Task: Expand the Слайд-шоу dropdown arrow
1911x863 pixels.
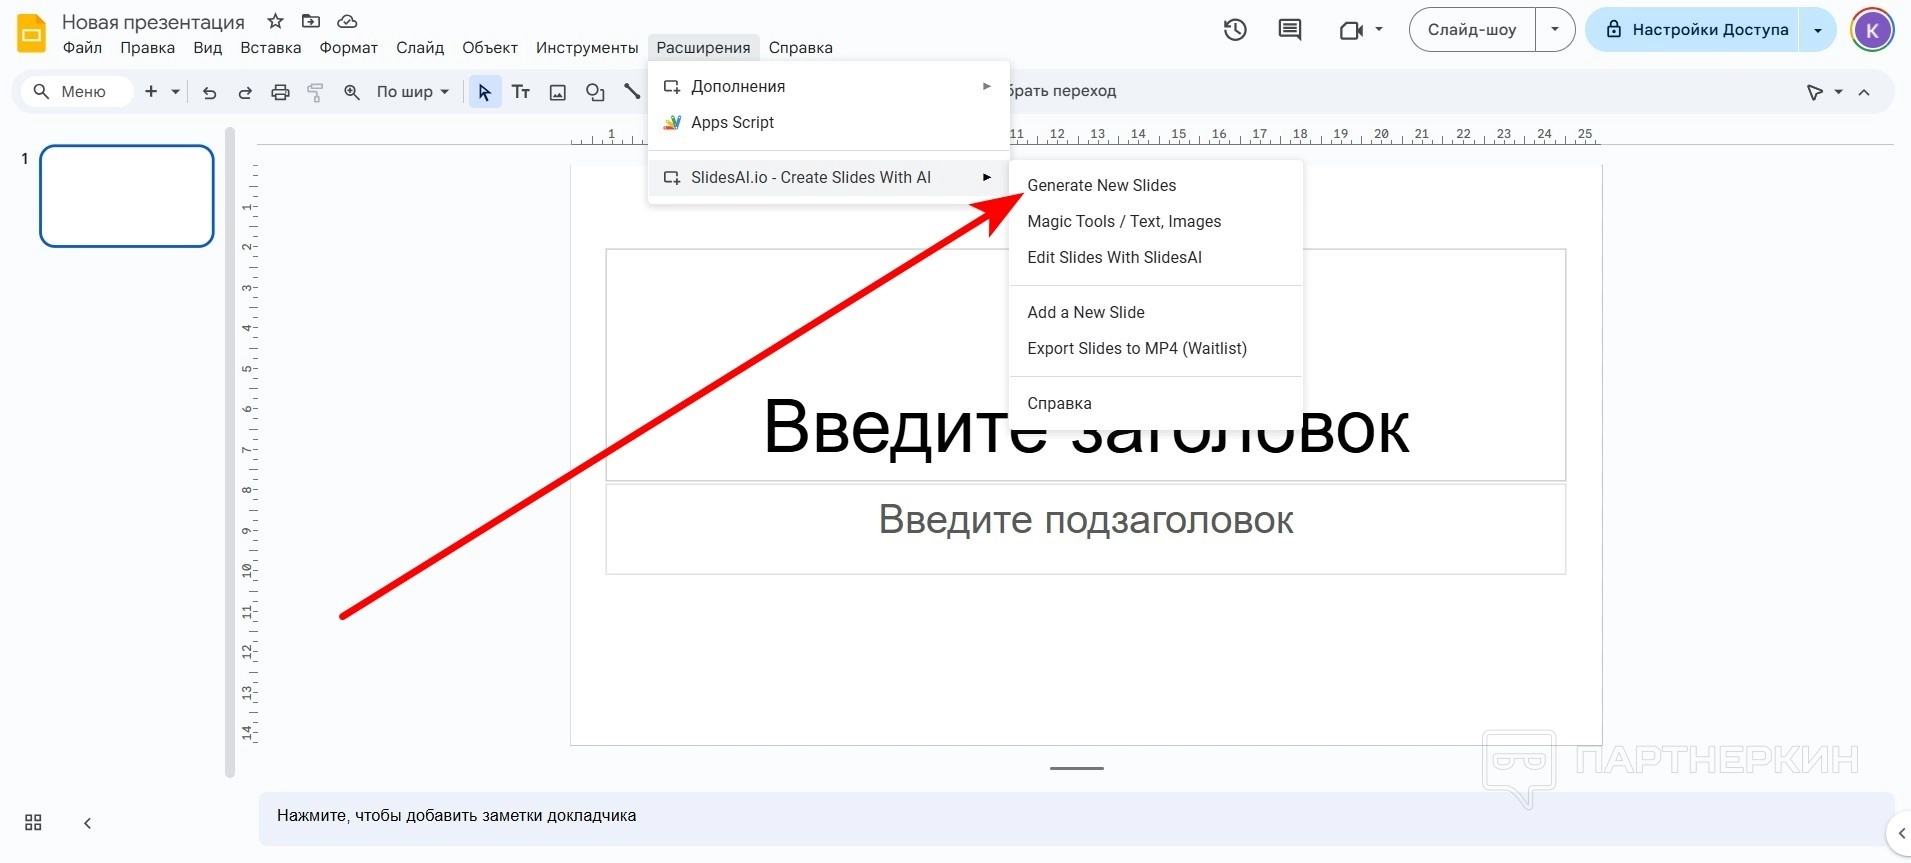Action: tap(1554, 30)
